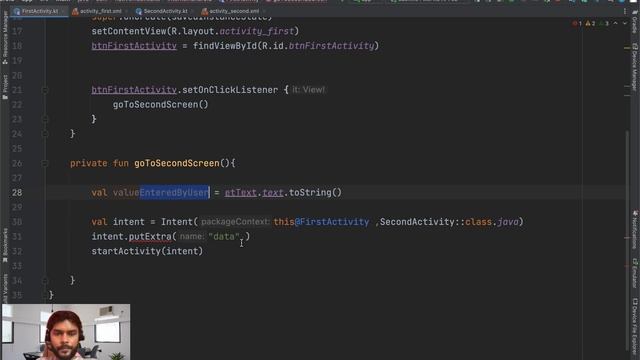Click the val intent variable name on line 30
Viewport: 640px width, 360px height.
(129, 222)
